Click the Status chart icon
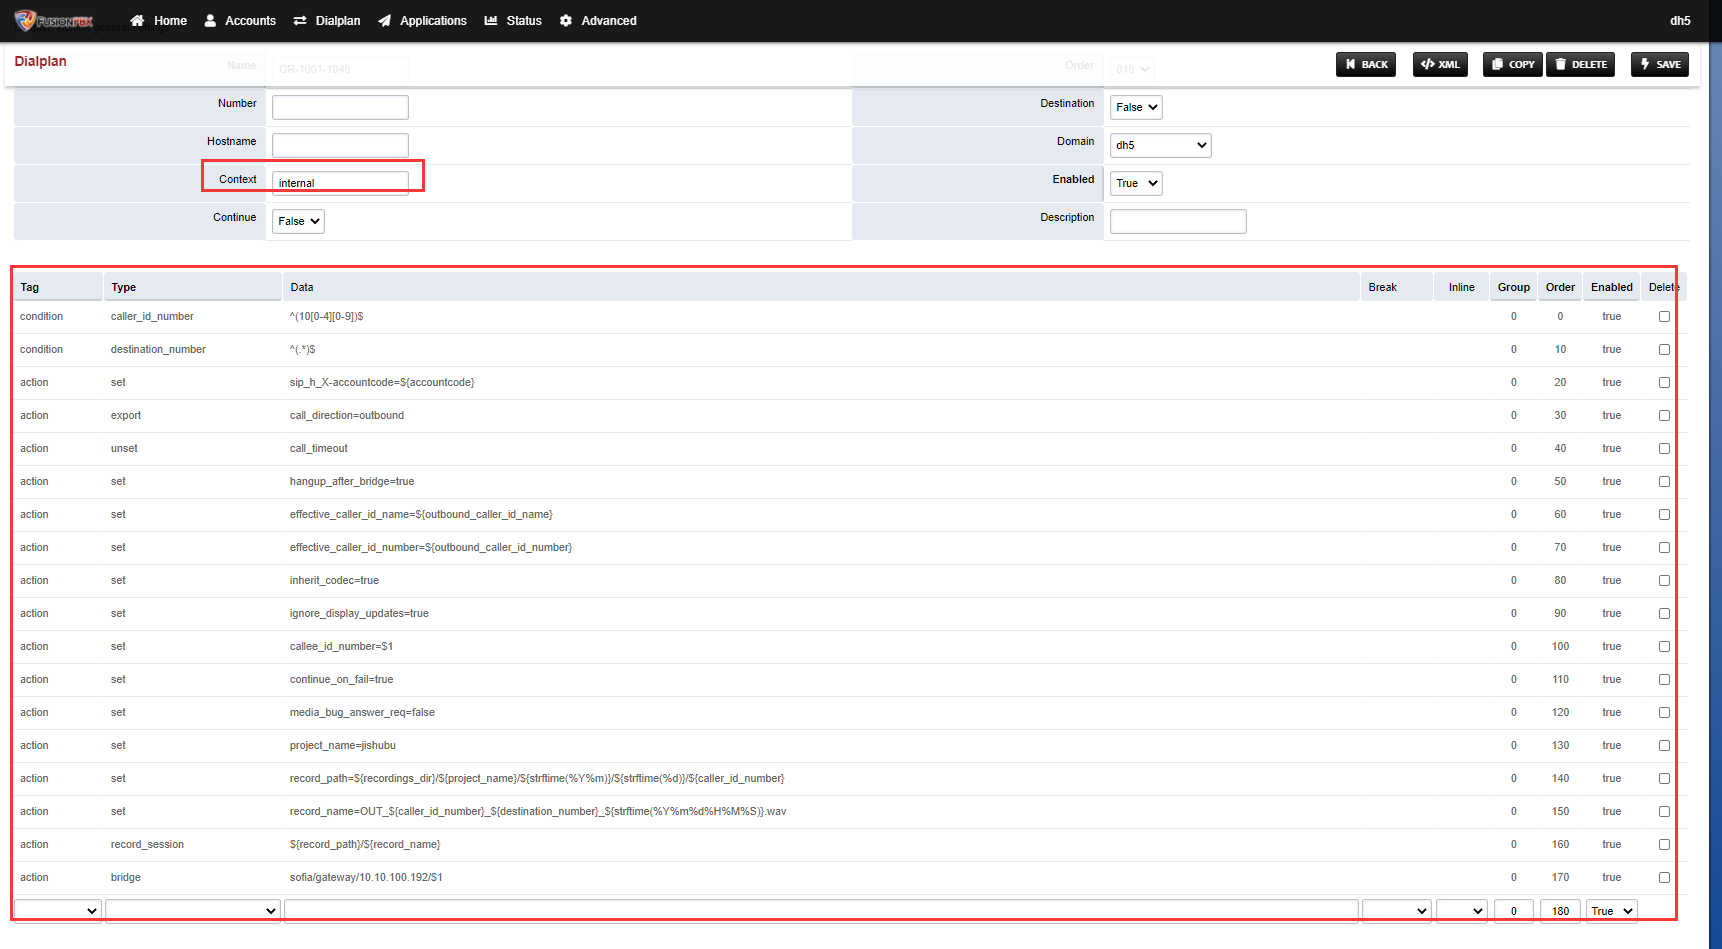This screenshot has width=1722, height=949. tap(491, 20)
